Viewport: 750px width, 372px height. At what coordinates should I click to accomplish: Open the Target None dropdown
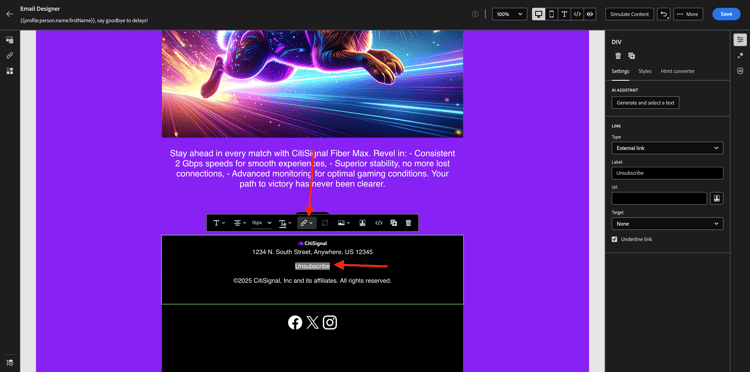click(x=667, y=224)
